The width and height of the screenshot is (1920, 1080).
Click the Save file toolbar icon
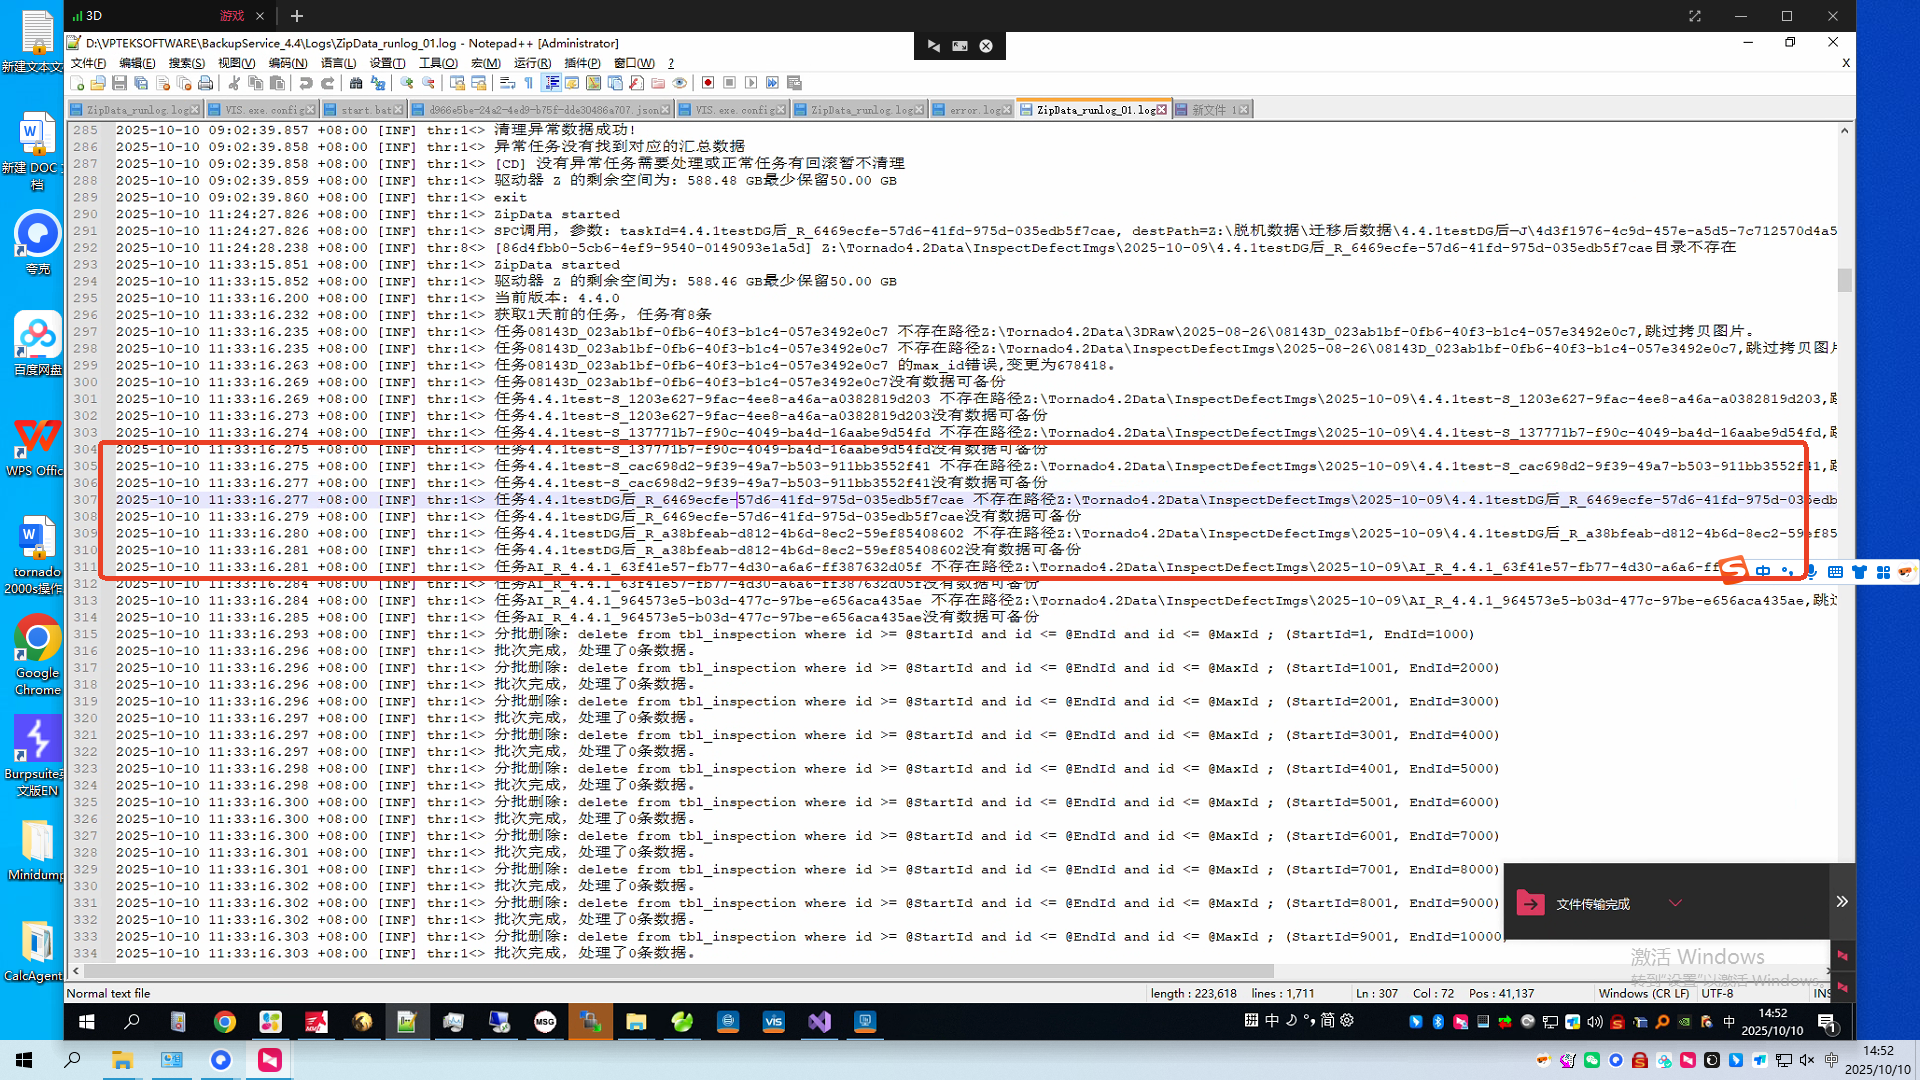[x=119, y=83]
